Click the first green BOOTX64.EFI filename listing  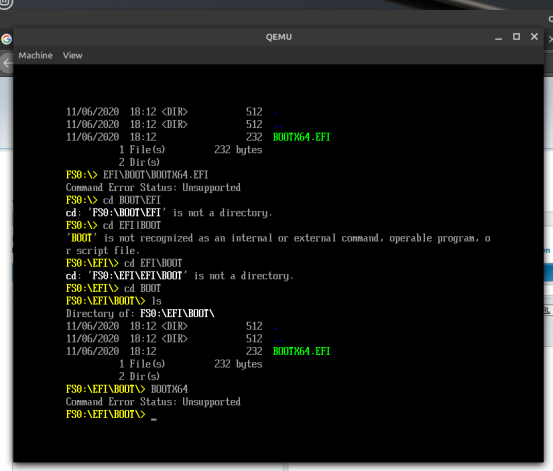point(302,137)
